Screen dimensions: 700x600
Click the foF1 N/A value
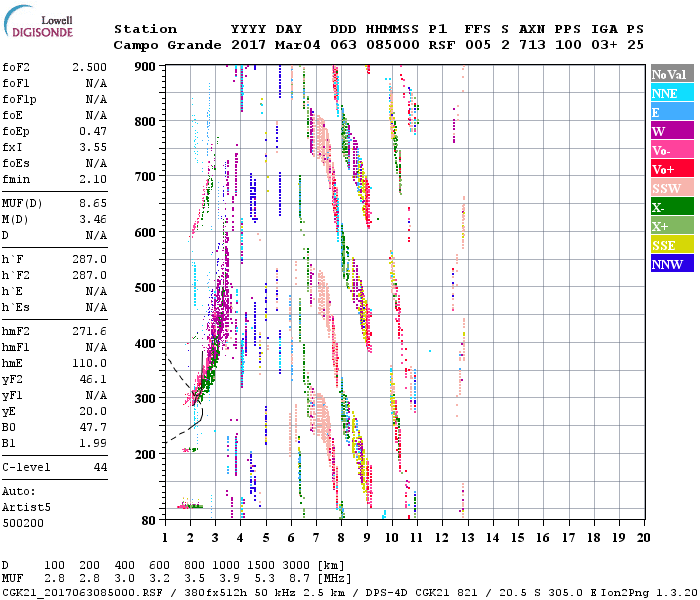coord(96,83)
